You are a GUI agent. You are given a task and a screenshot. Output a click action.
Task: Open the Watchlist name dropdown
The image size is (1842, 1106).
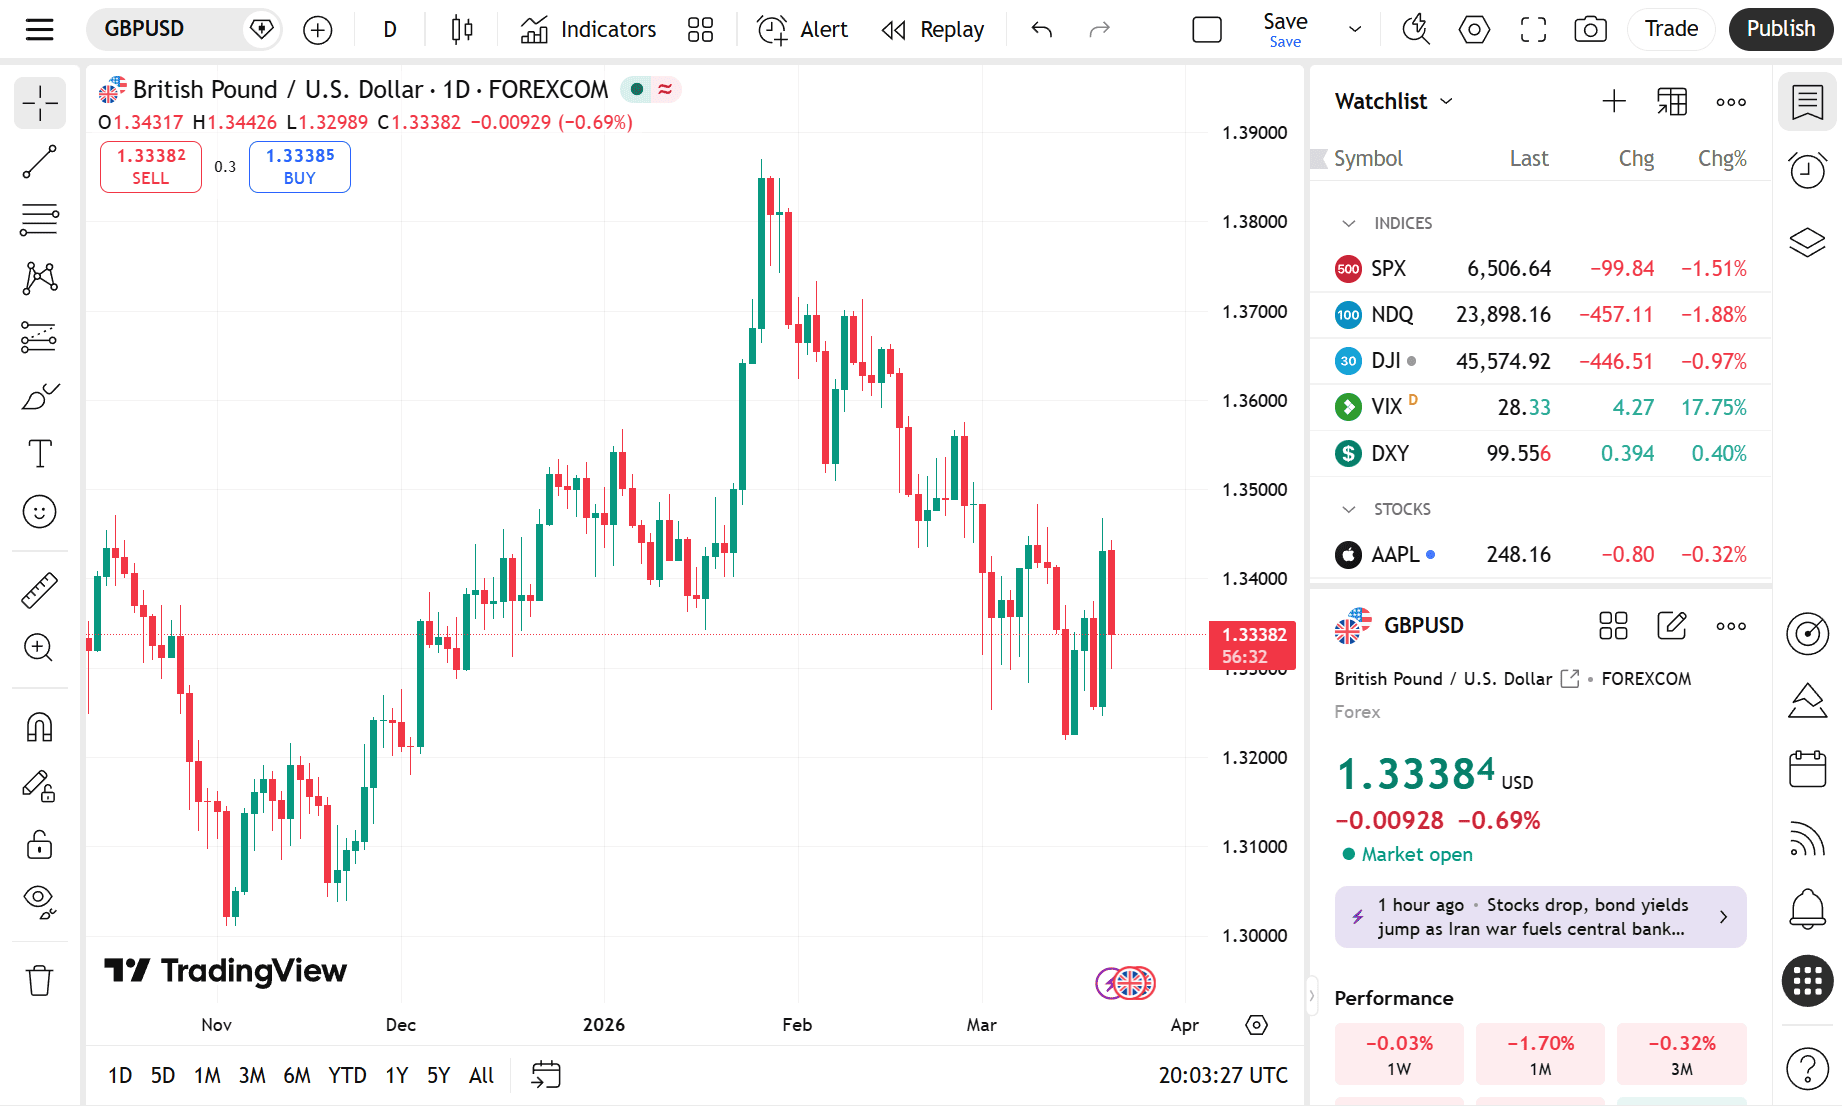coord(1394,101)
